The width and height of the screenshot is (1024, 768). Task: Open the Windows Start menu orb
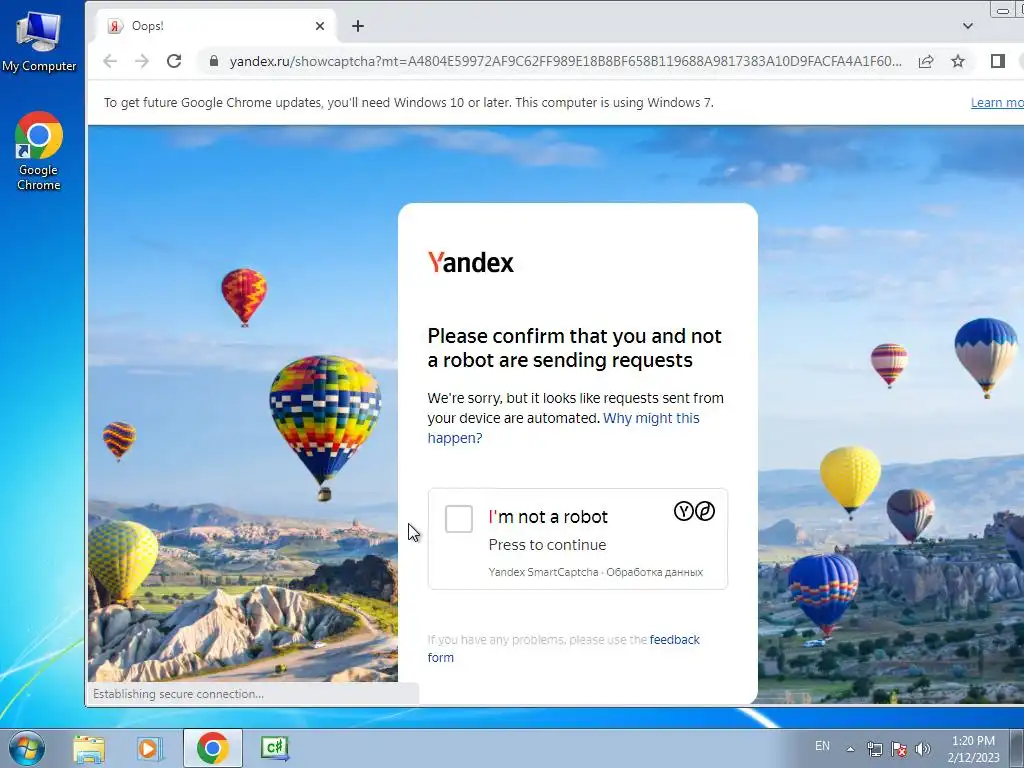tap(27, 748)
